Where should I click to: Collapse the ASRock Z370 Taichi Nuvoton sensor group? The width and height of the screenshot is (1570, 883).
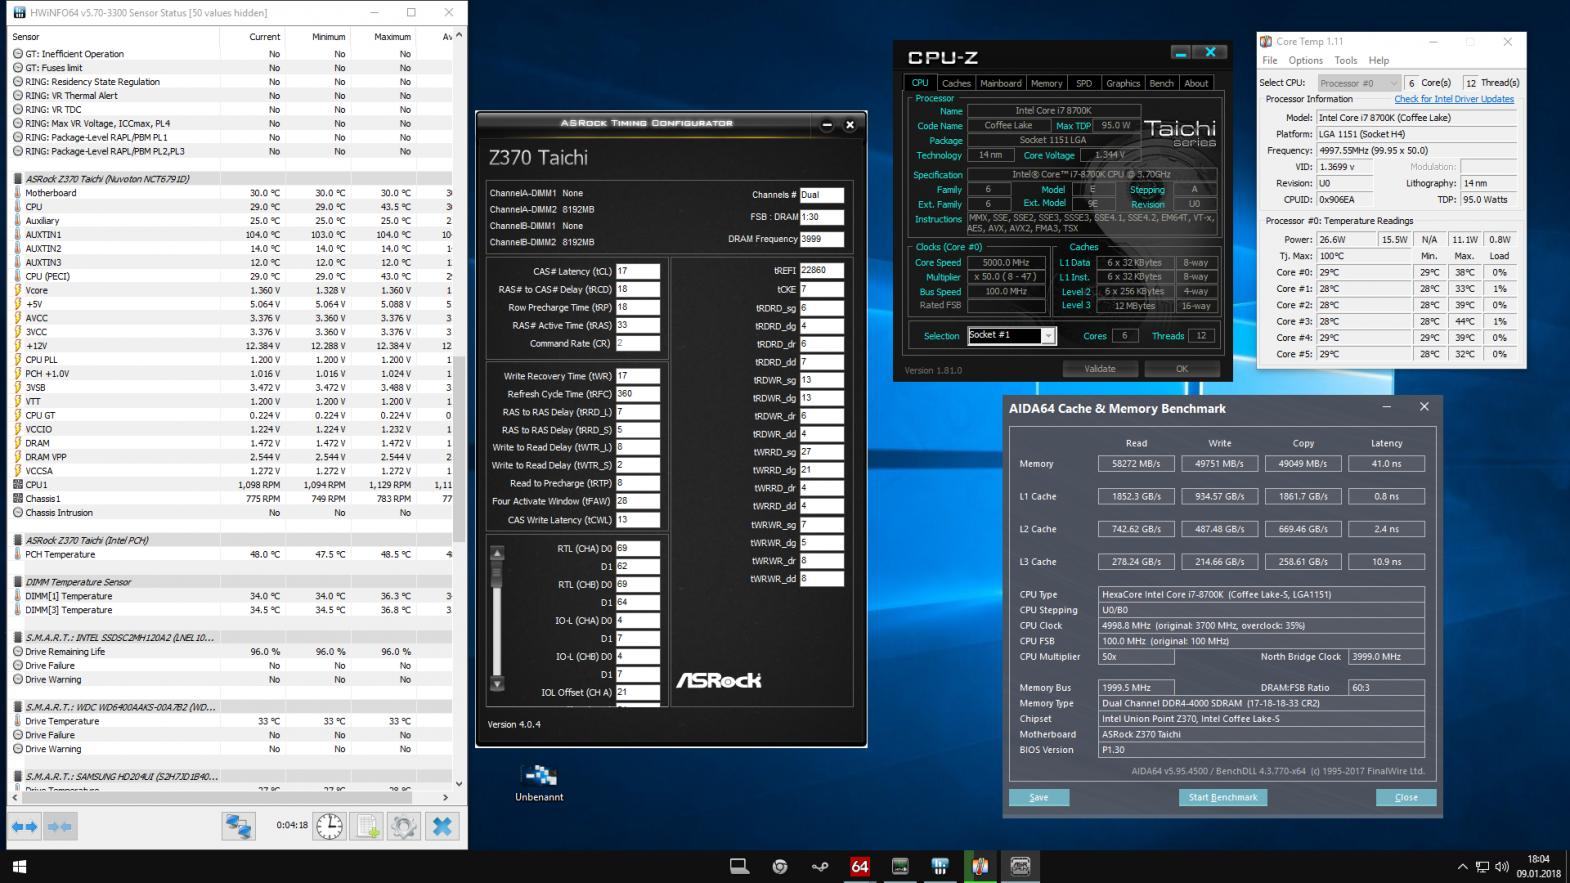pyautogui.click(x=18, y=179)
